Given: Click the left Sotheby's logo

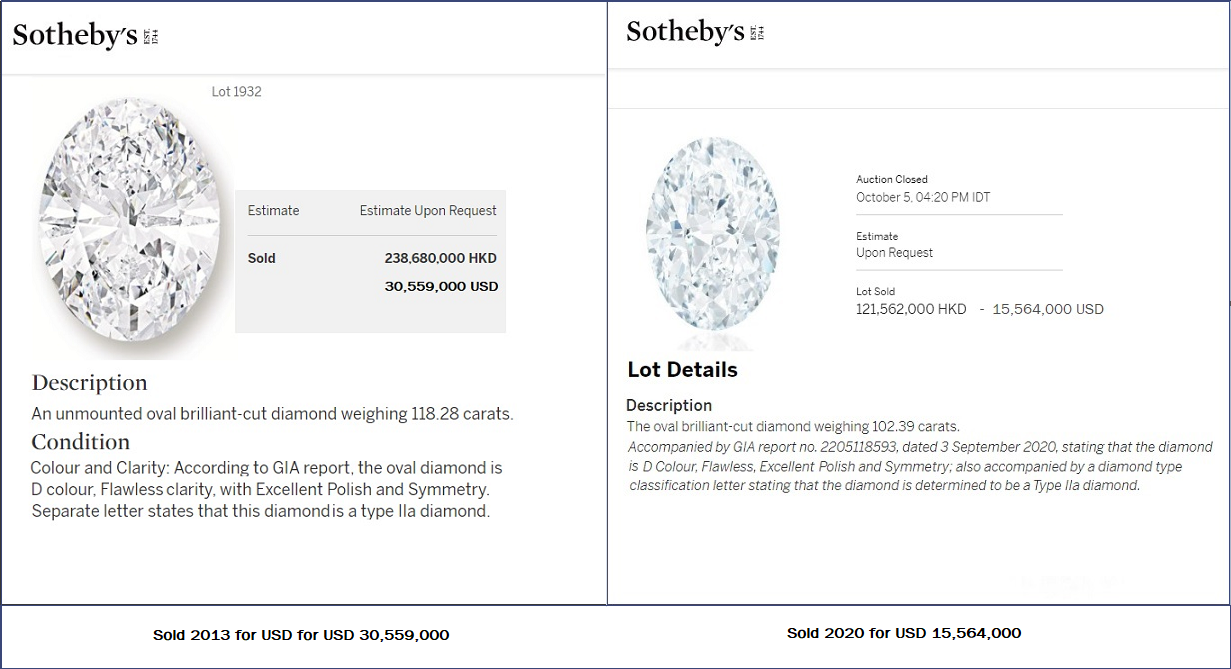Looking at the screenshot, I should pyautogui.click(x=85, y=36).
